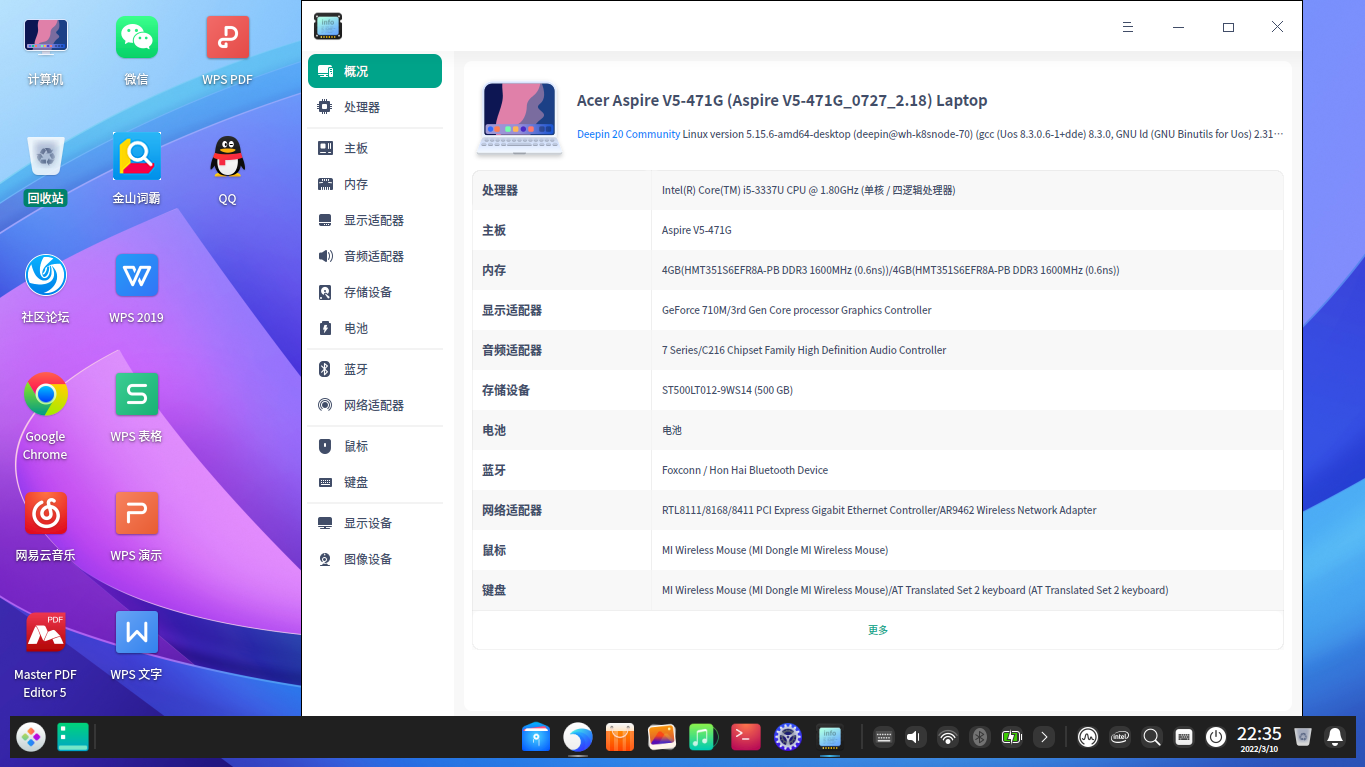Click the laptop image in overview

(520, 118)
